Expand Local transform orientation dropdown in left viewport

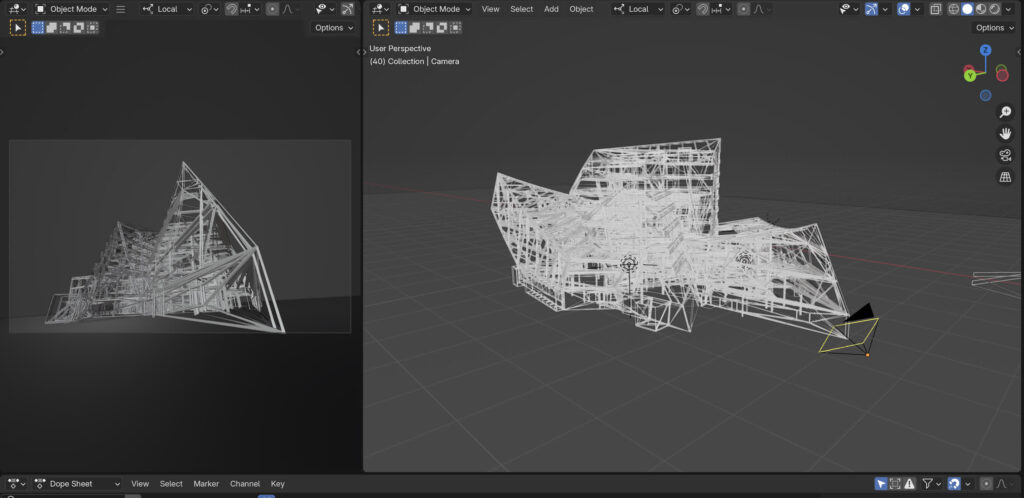click(168, 9)
